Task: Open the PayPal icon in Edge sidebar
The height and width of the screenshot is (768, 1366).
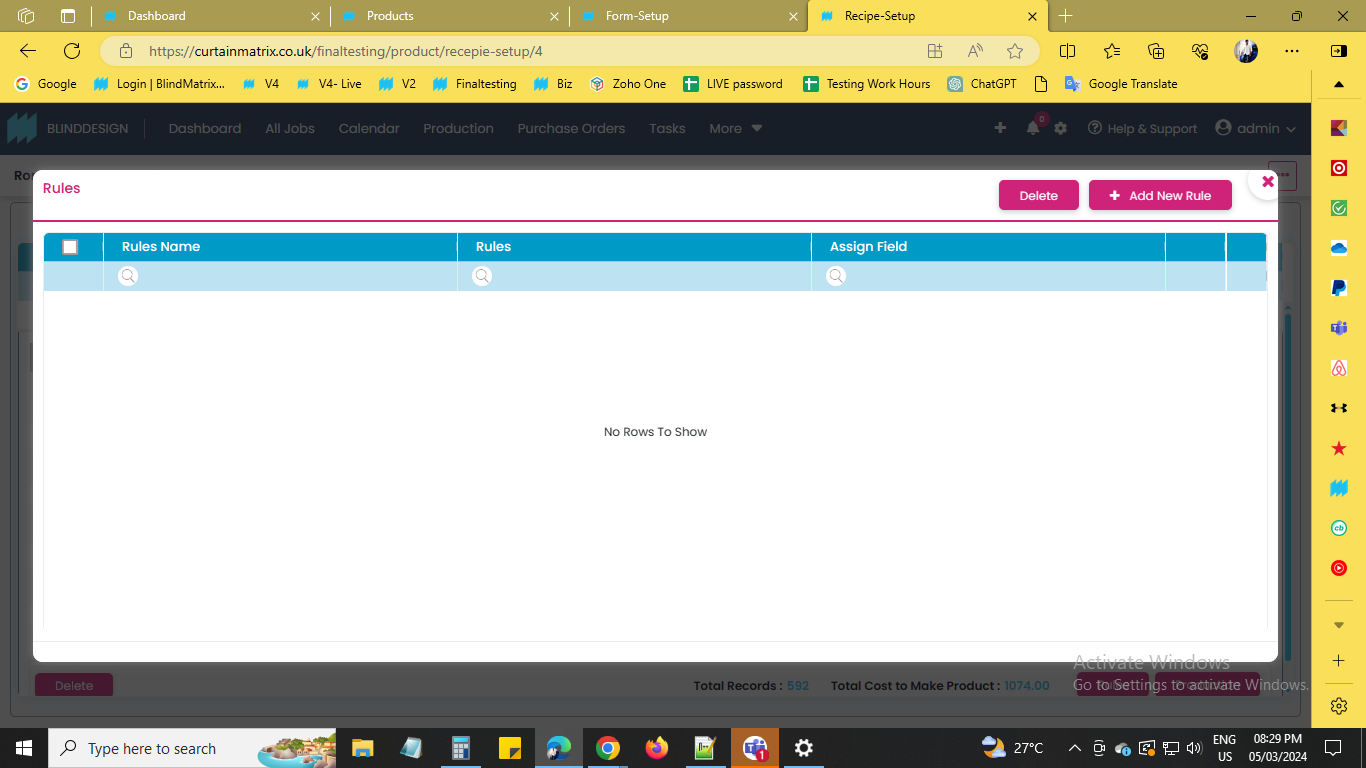Action: pyautogui.click(x=1339, y=288)
